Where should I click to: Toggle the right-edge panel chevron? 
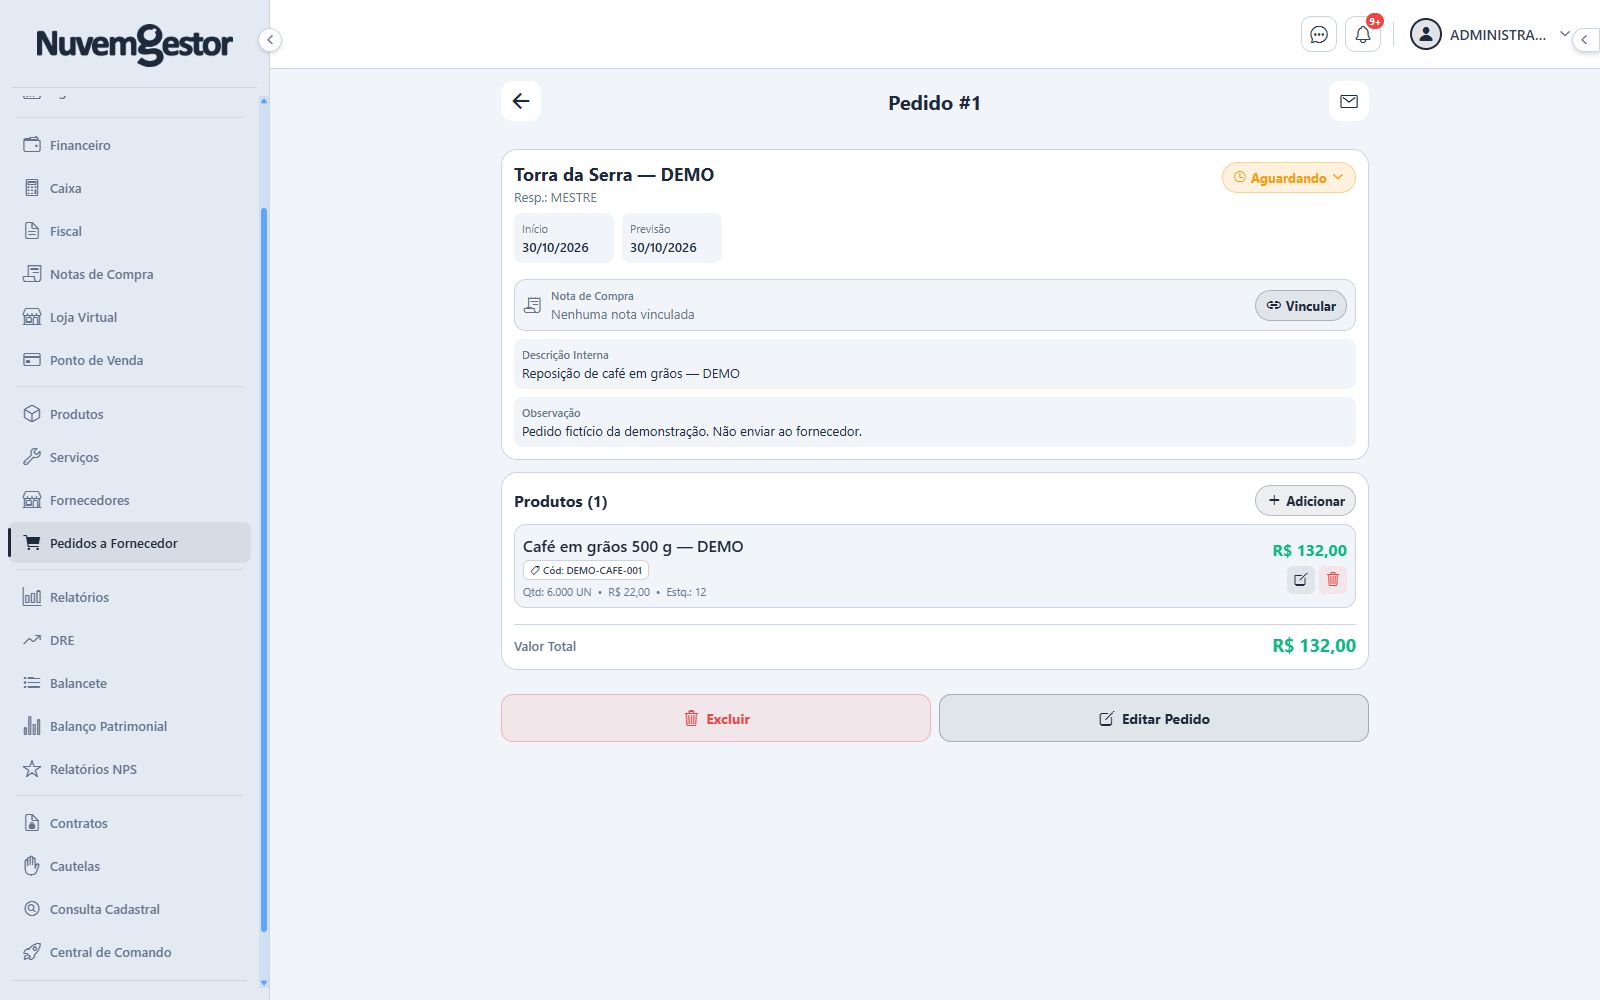(1585, 40)
